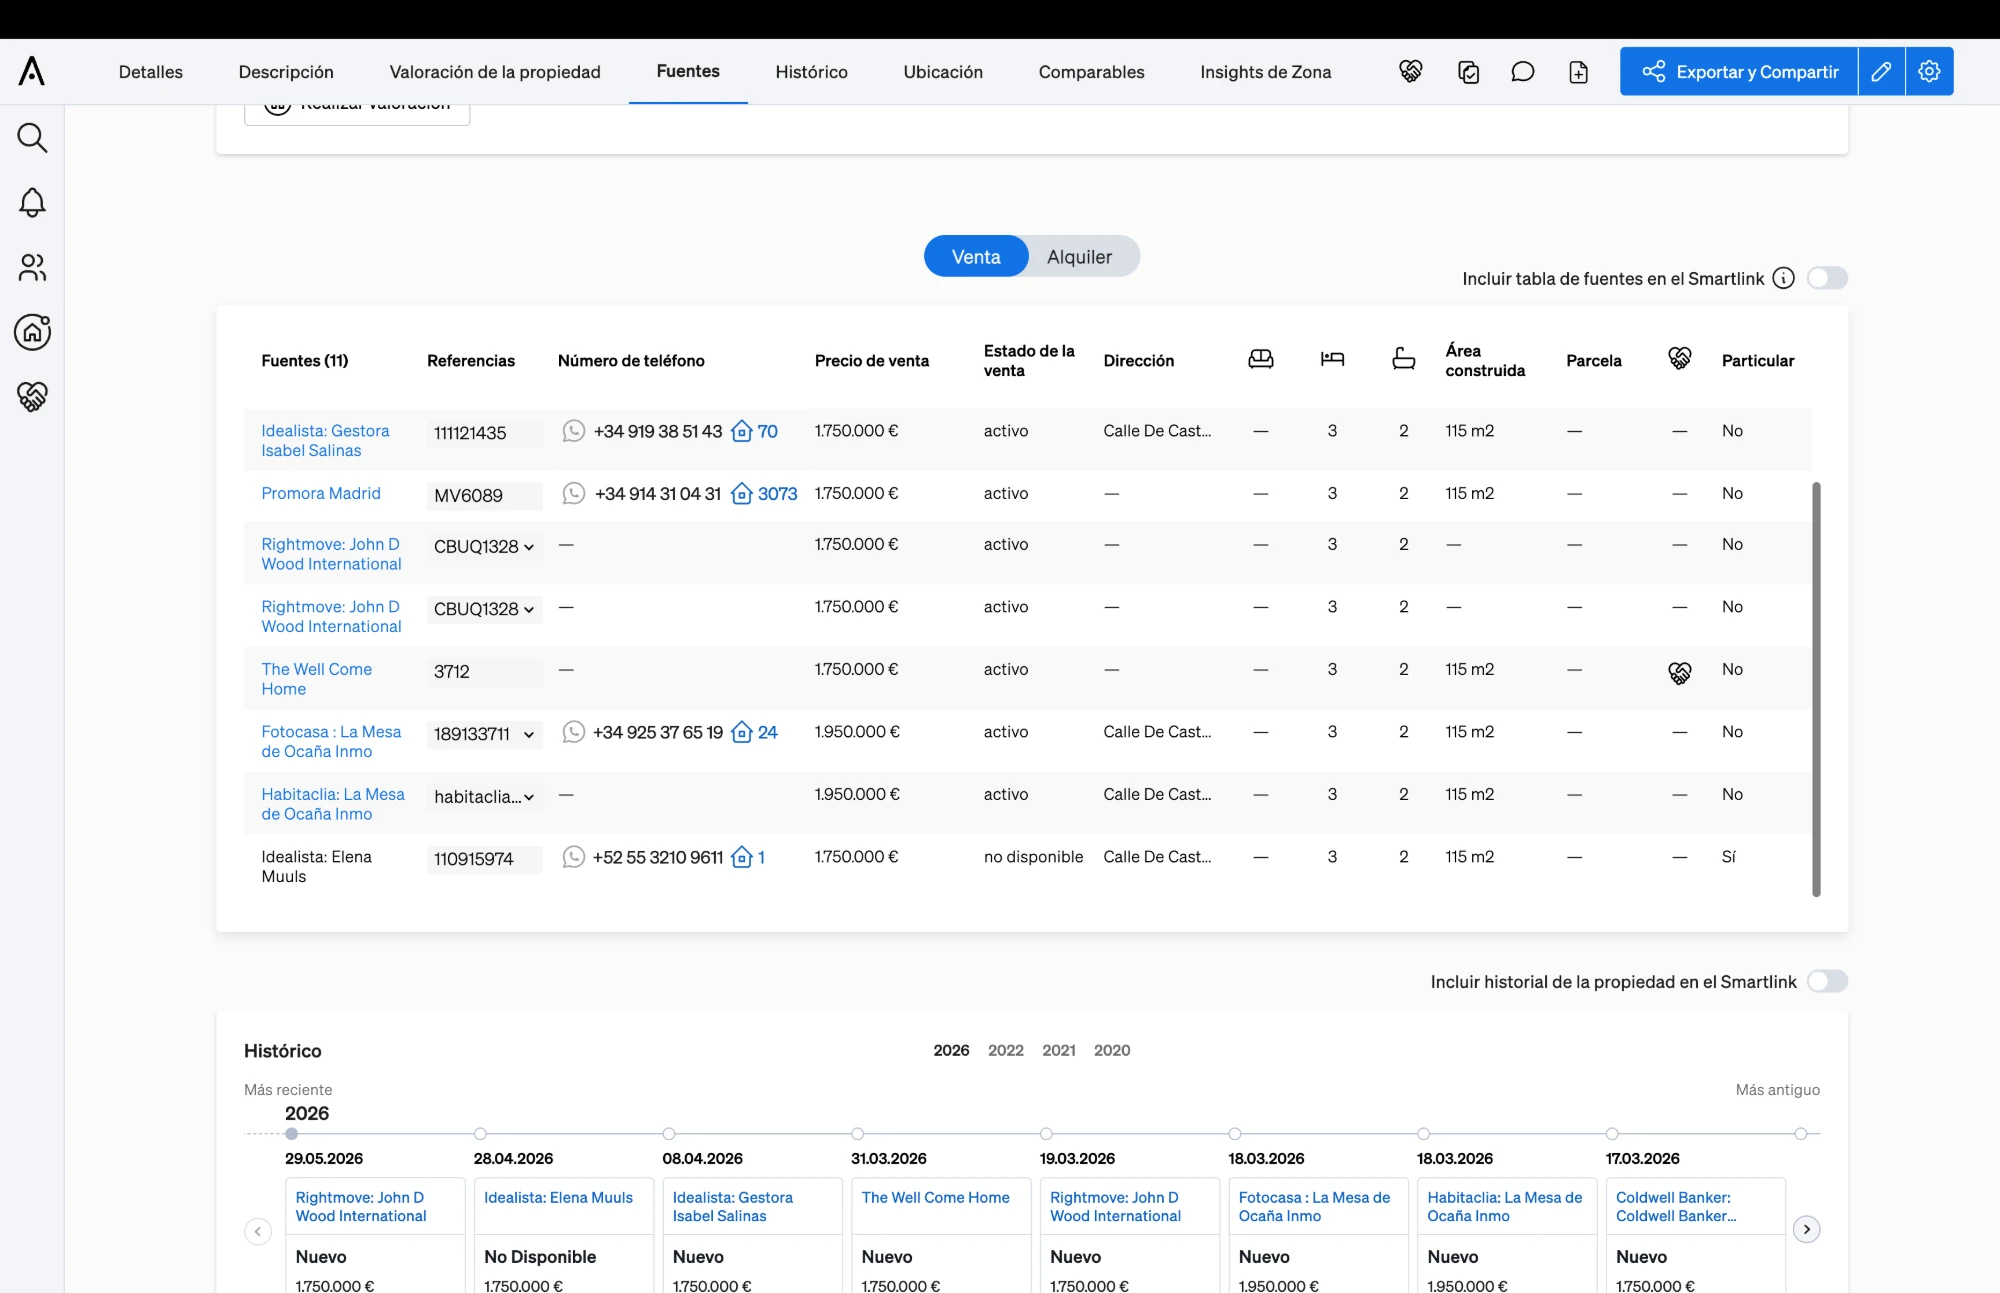Click the copy-check icon in top toolbar

coord(1468,72)
